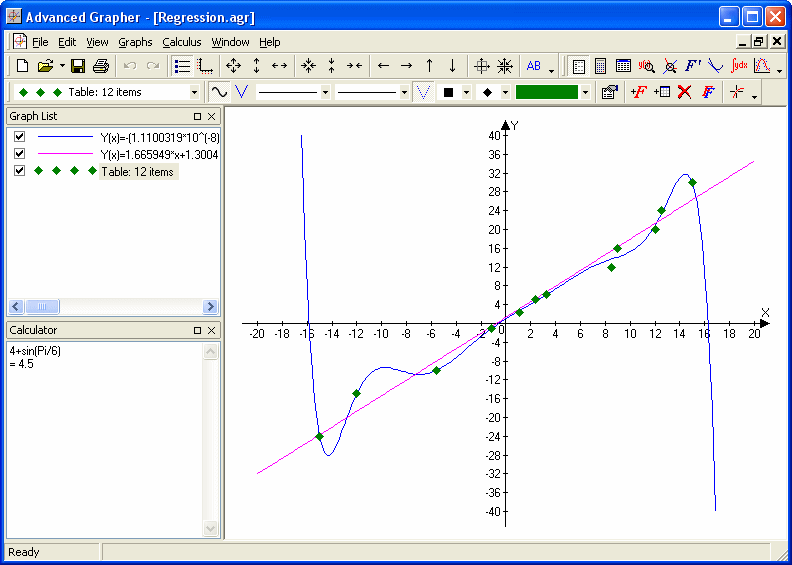Open the Calculus menu
Image resolution: width=792 pixels, height=565 pixels.
182,42
